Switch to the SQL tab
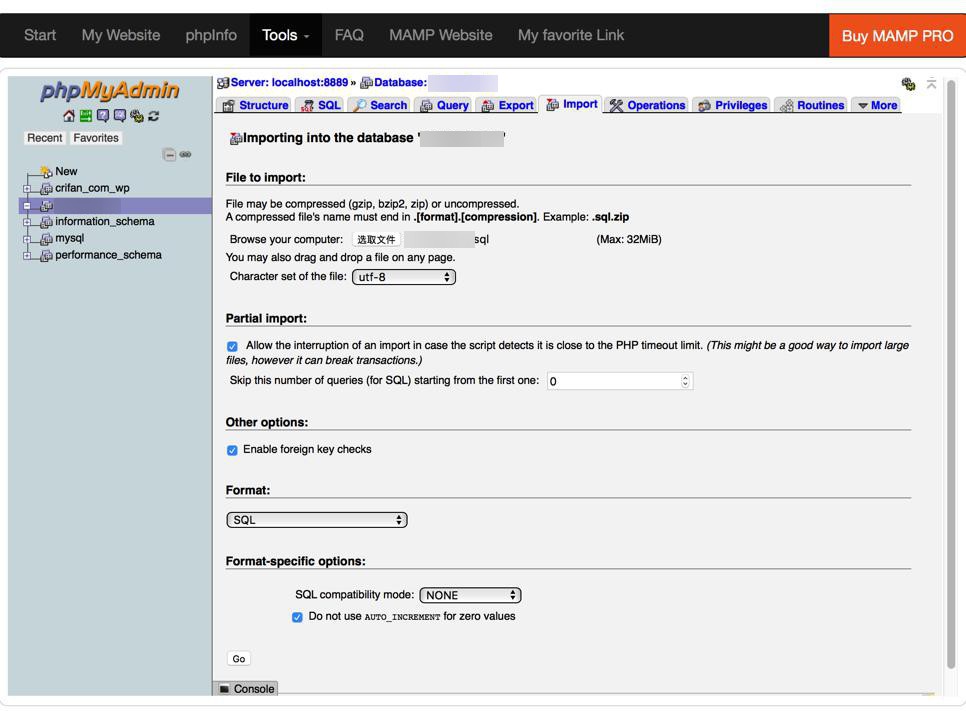The image size is (966, 711). (320, 105)
